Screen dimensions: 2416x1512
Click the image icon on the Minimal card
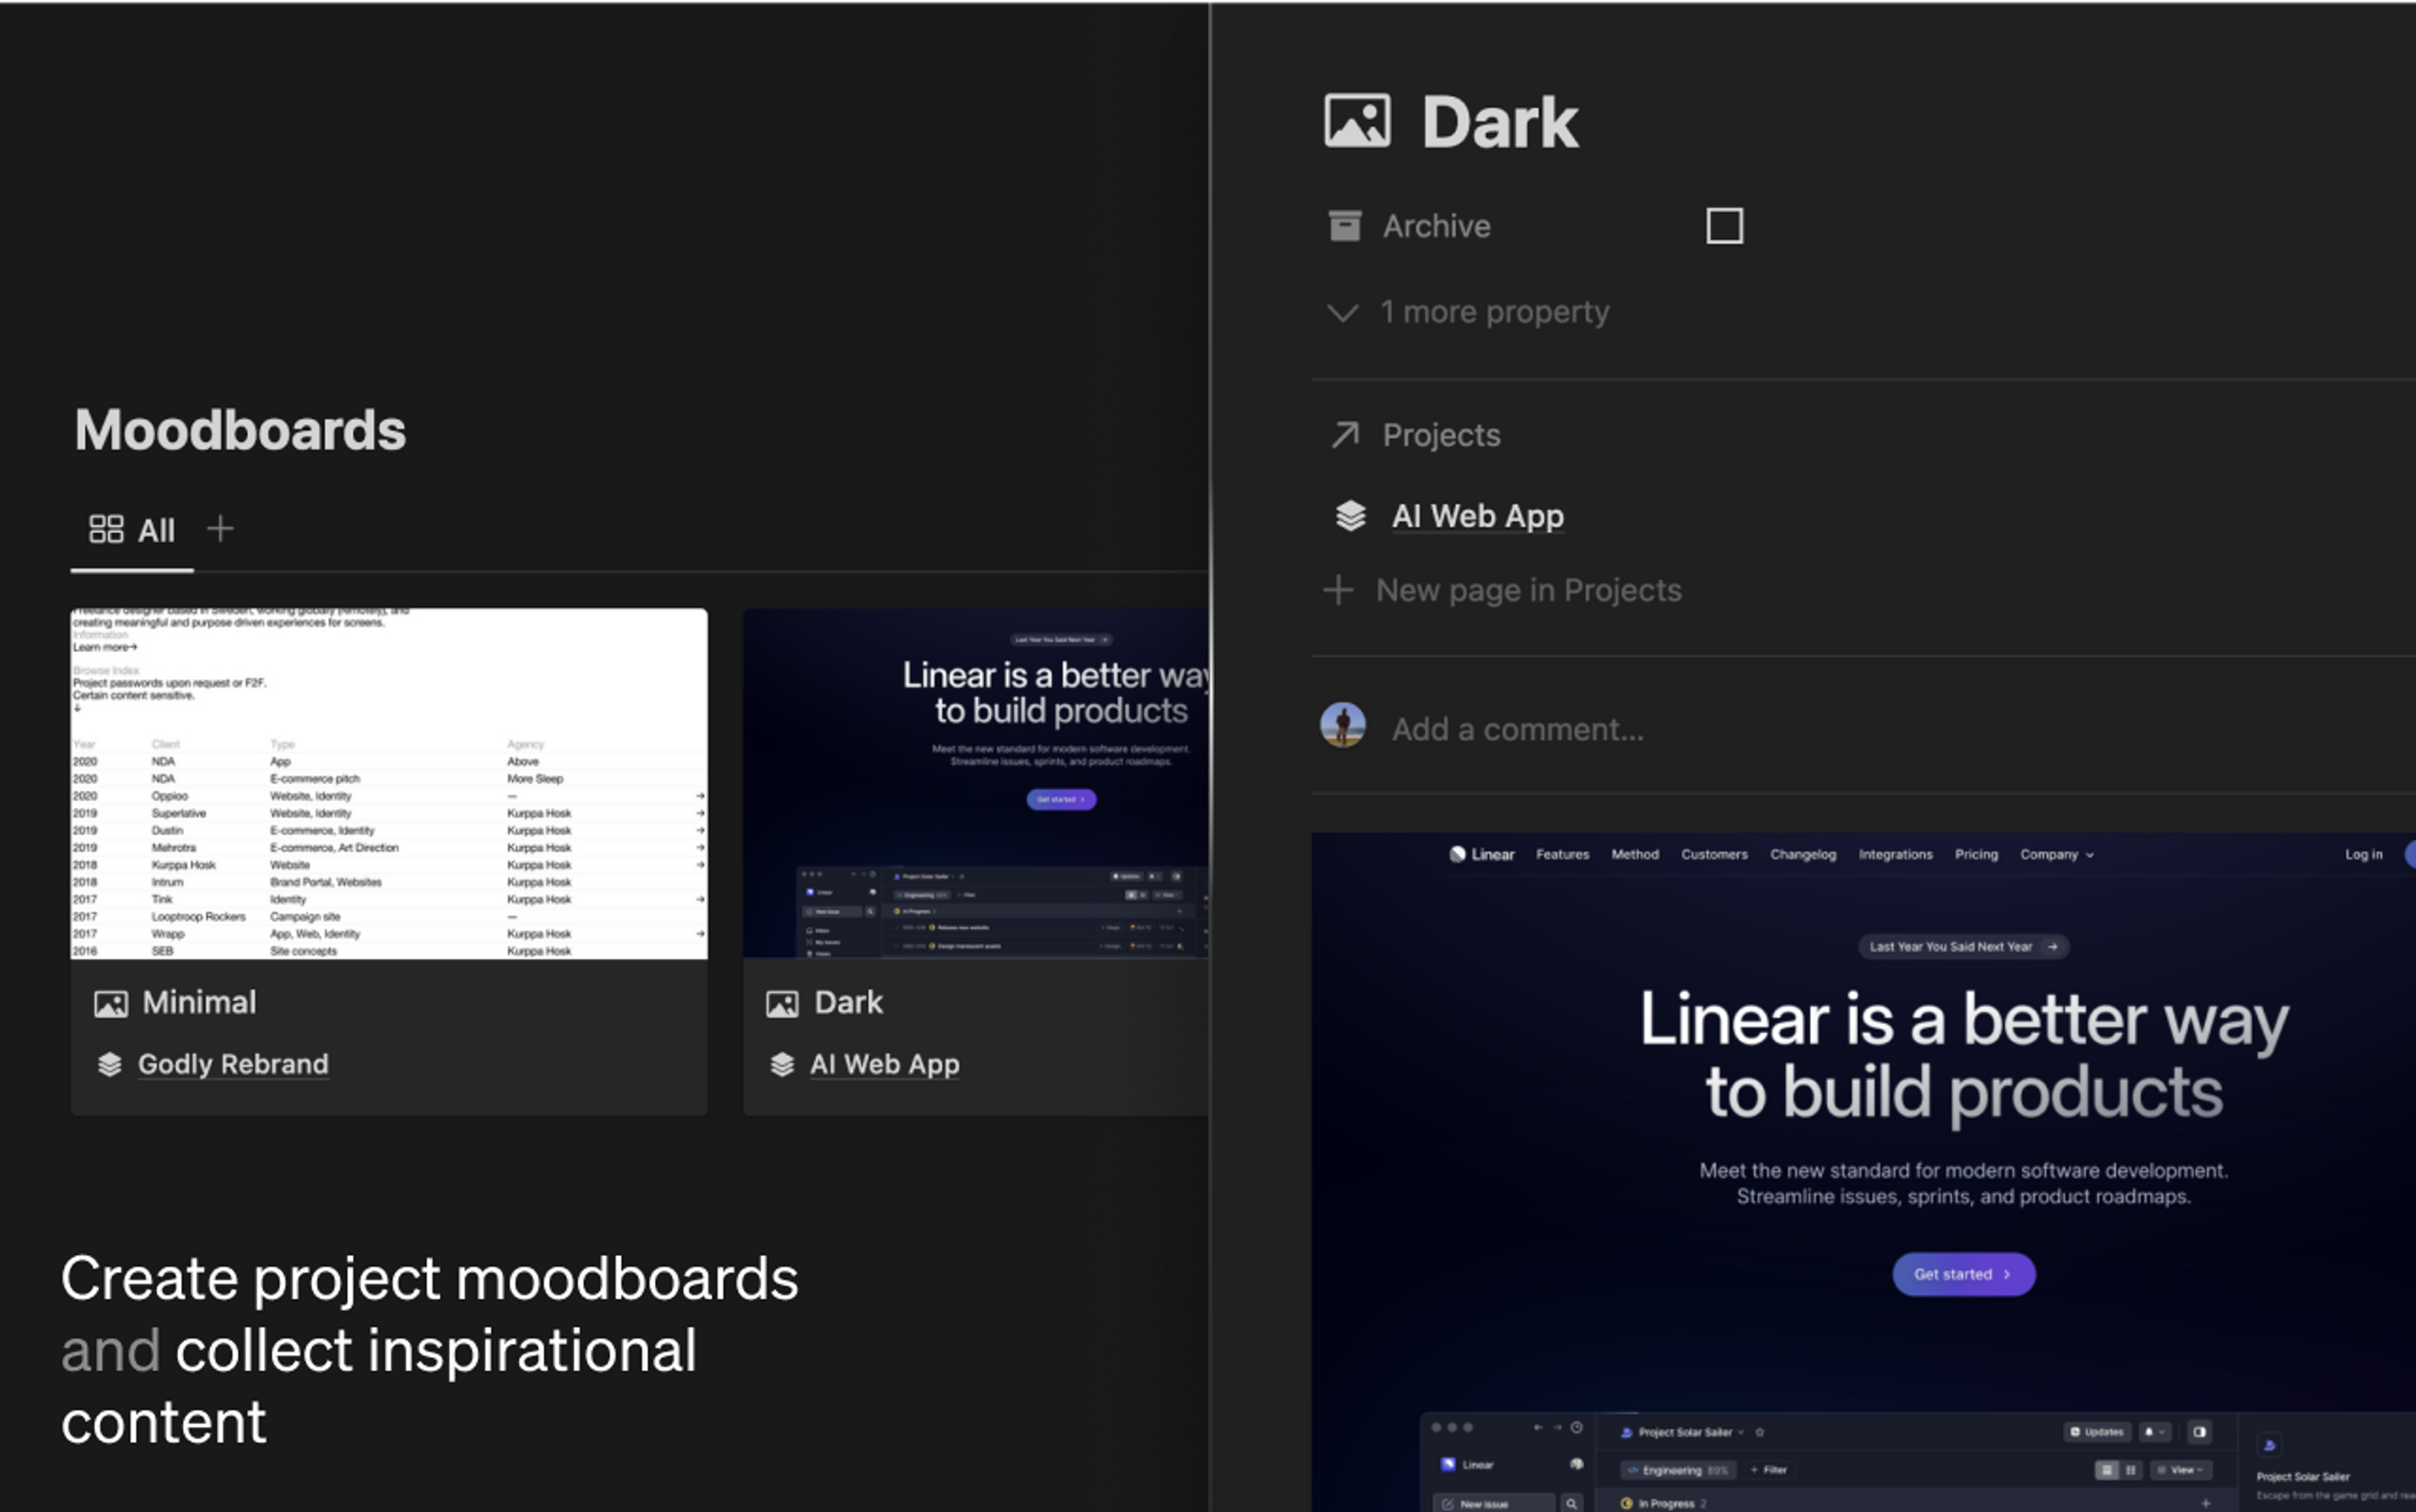(x=111, y=1003)
